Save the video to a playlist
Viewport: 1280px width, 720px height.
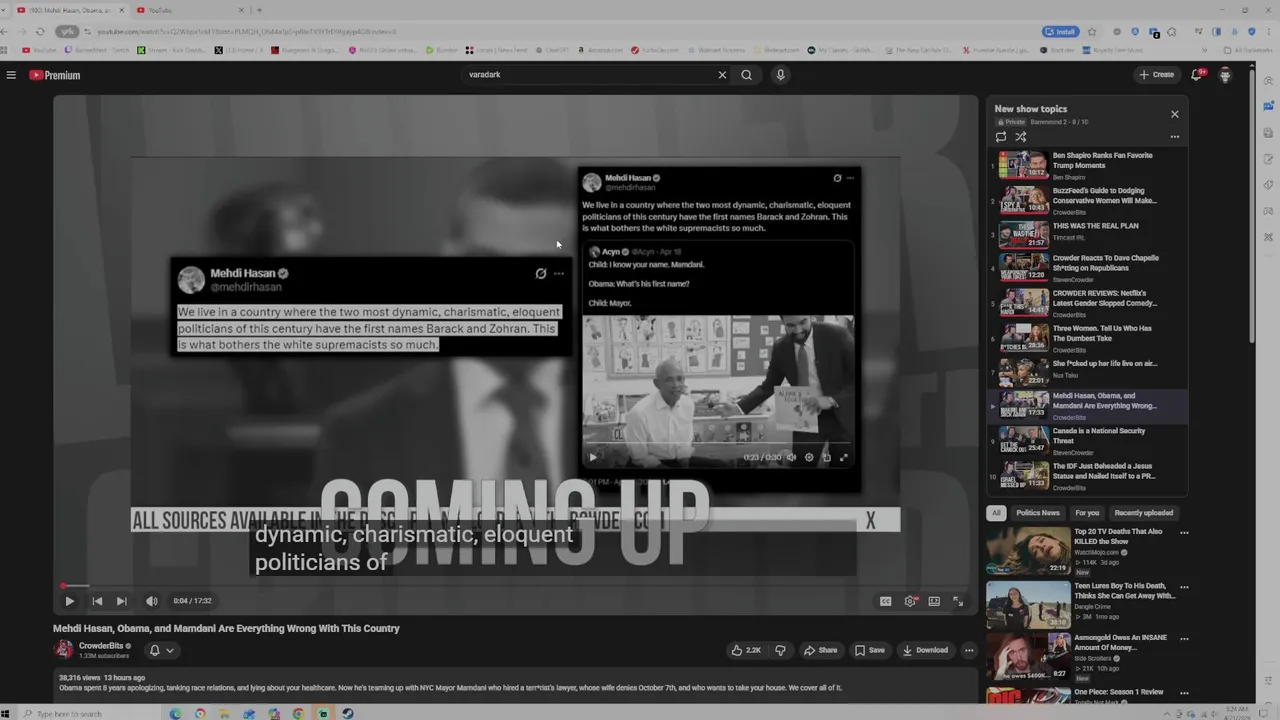(x=869, y=650)
